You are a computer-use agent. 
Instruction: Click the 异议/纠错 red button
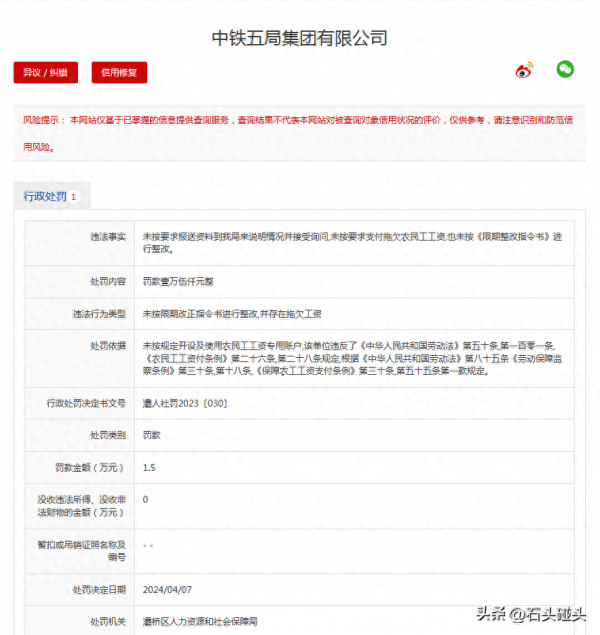(45, 72)
